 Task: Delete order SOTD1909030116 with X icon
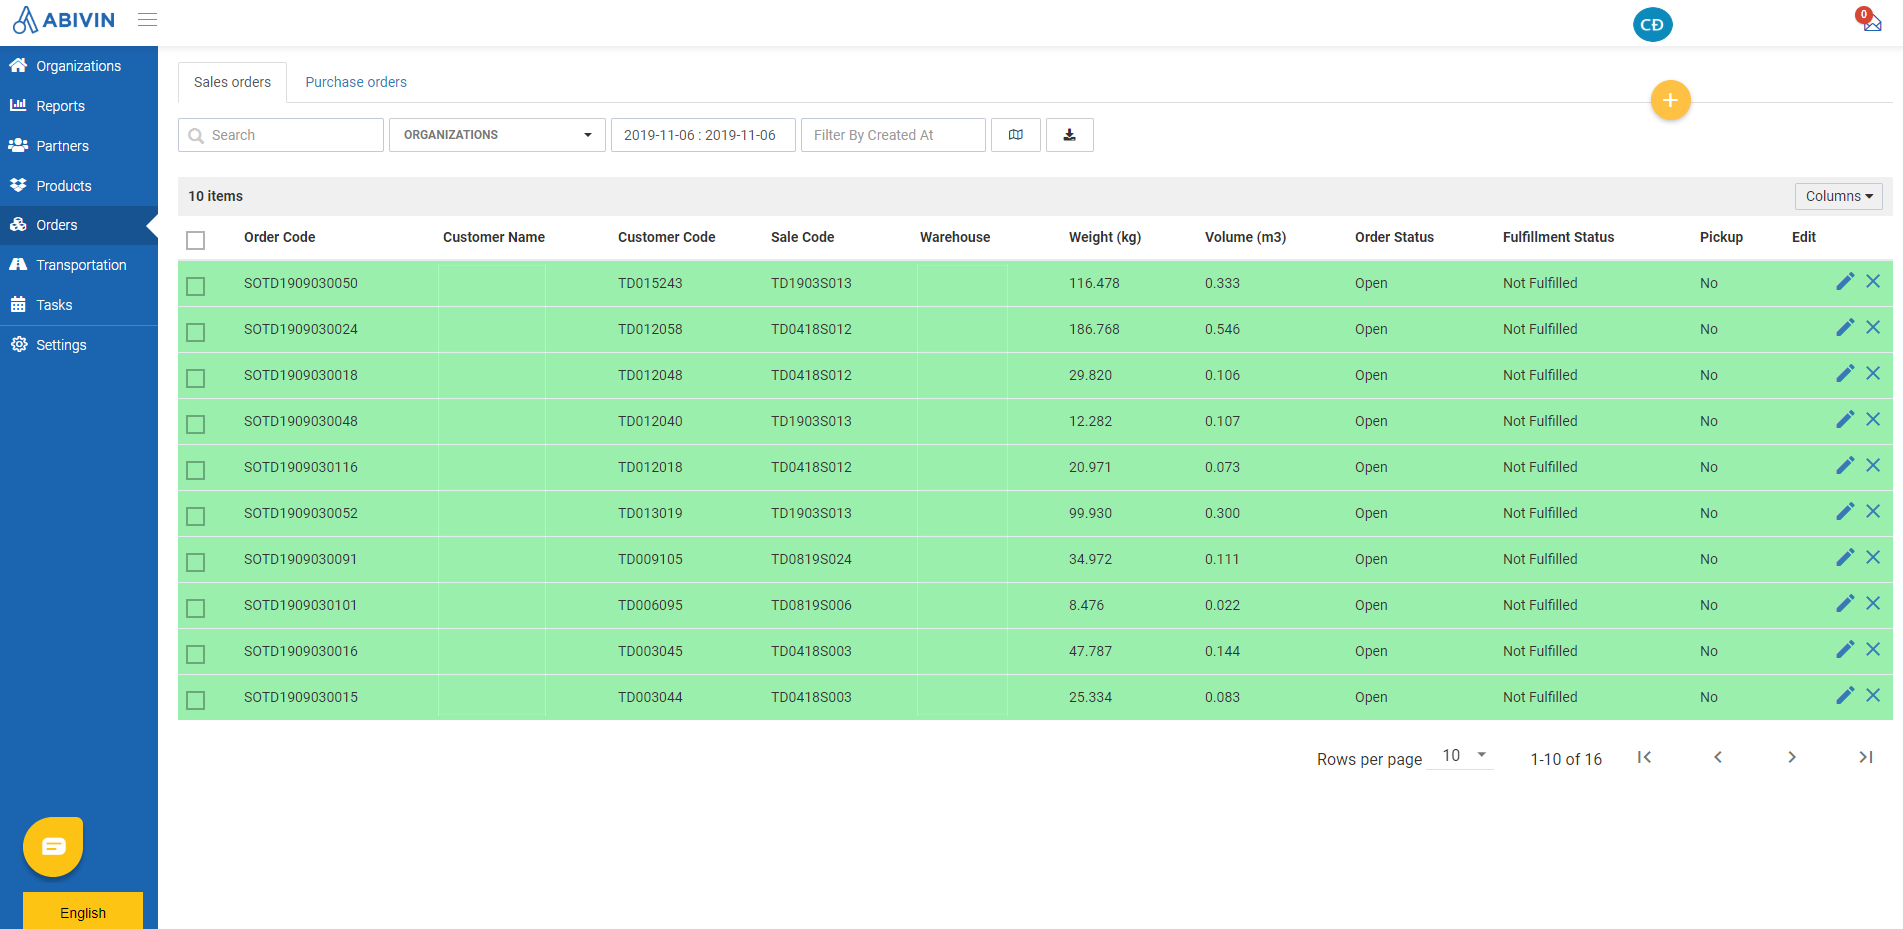[1873, 466]
